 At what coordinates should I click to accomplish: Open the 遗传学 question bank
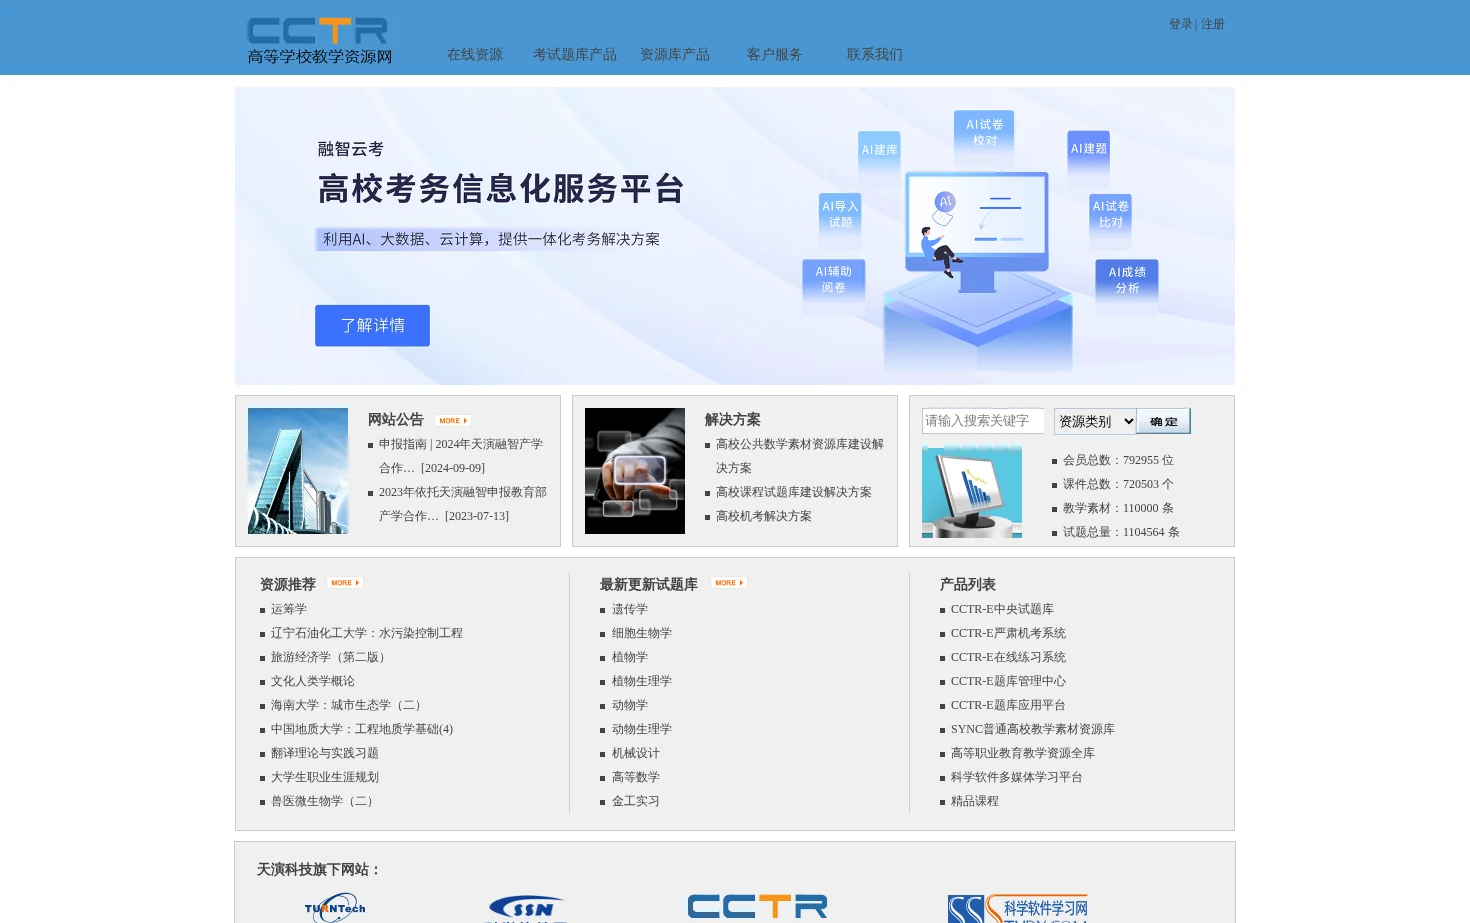630,609
